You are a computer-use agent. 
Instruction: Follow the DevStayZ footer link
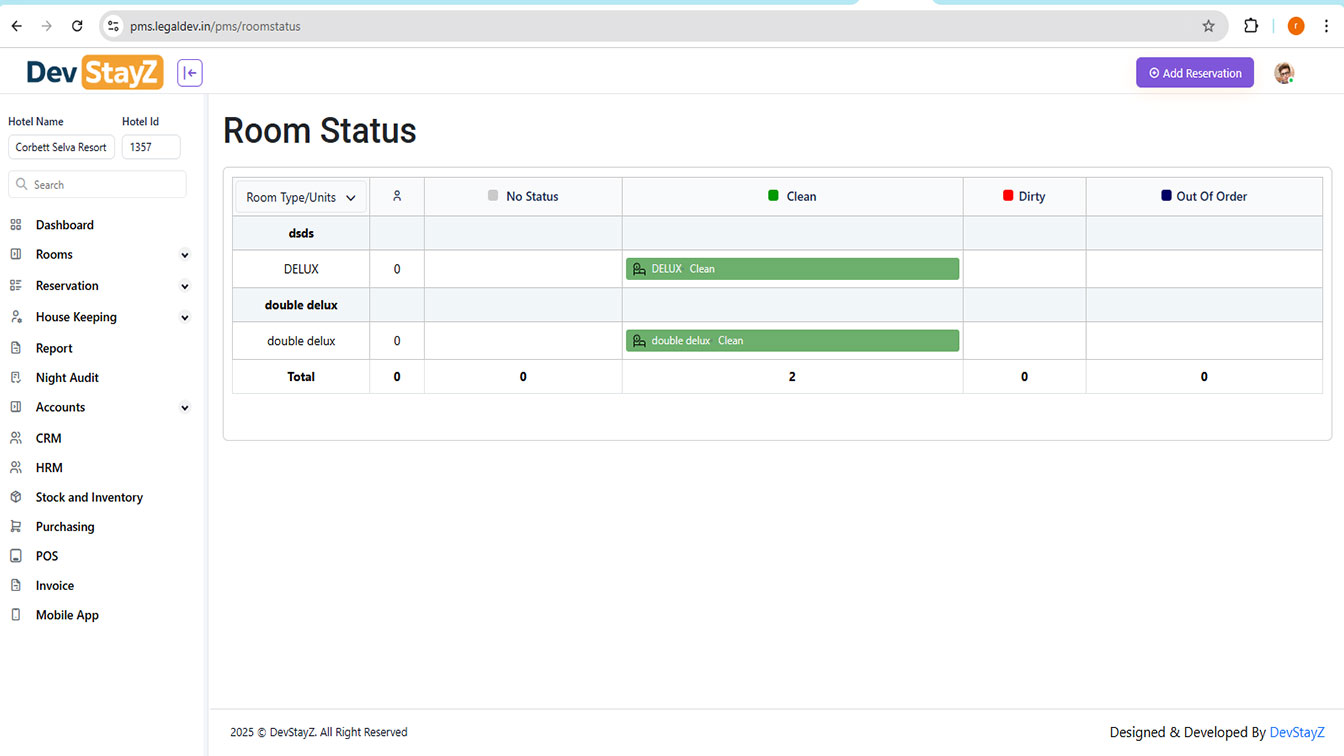(1296, 732)
